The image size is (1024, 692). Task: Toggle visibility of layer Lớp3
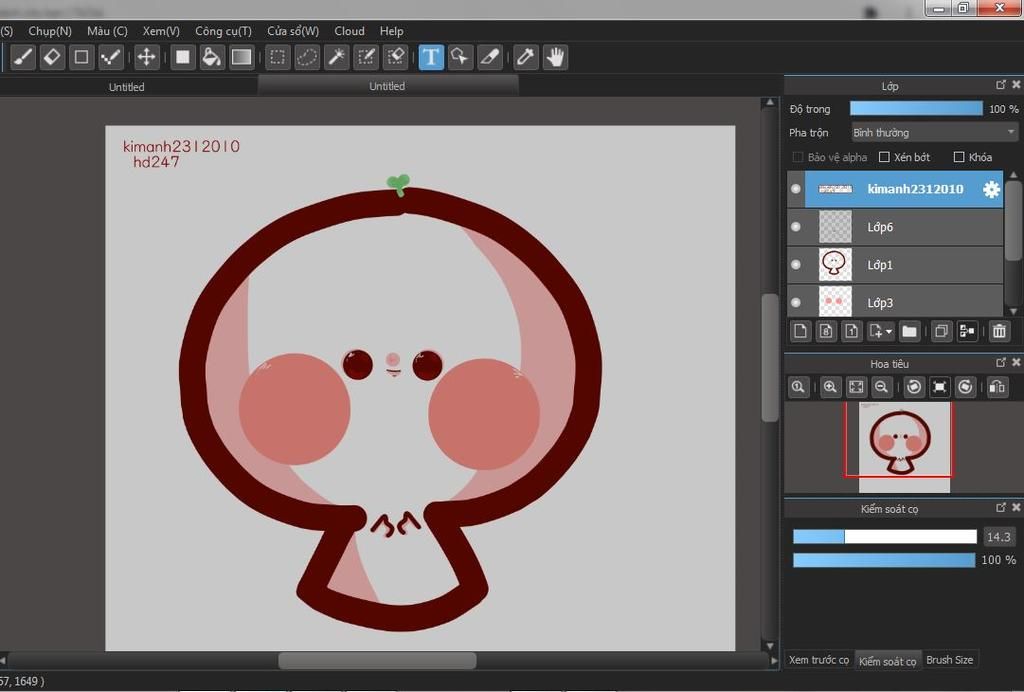coord(795,303)
